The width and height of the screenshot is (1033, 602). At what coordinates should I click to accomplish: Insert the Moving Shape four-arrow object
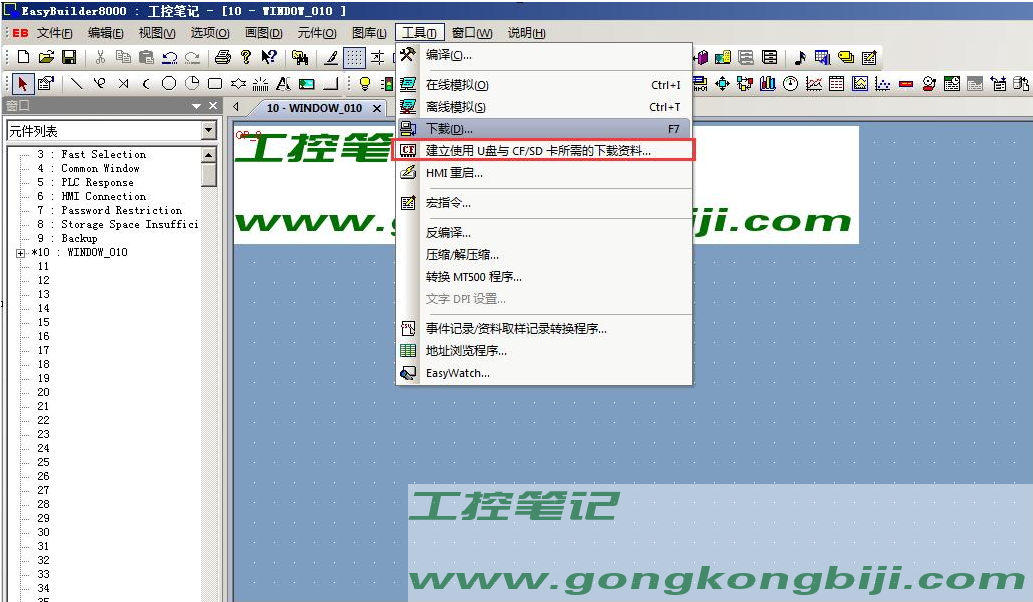coord(722,84)
